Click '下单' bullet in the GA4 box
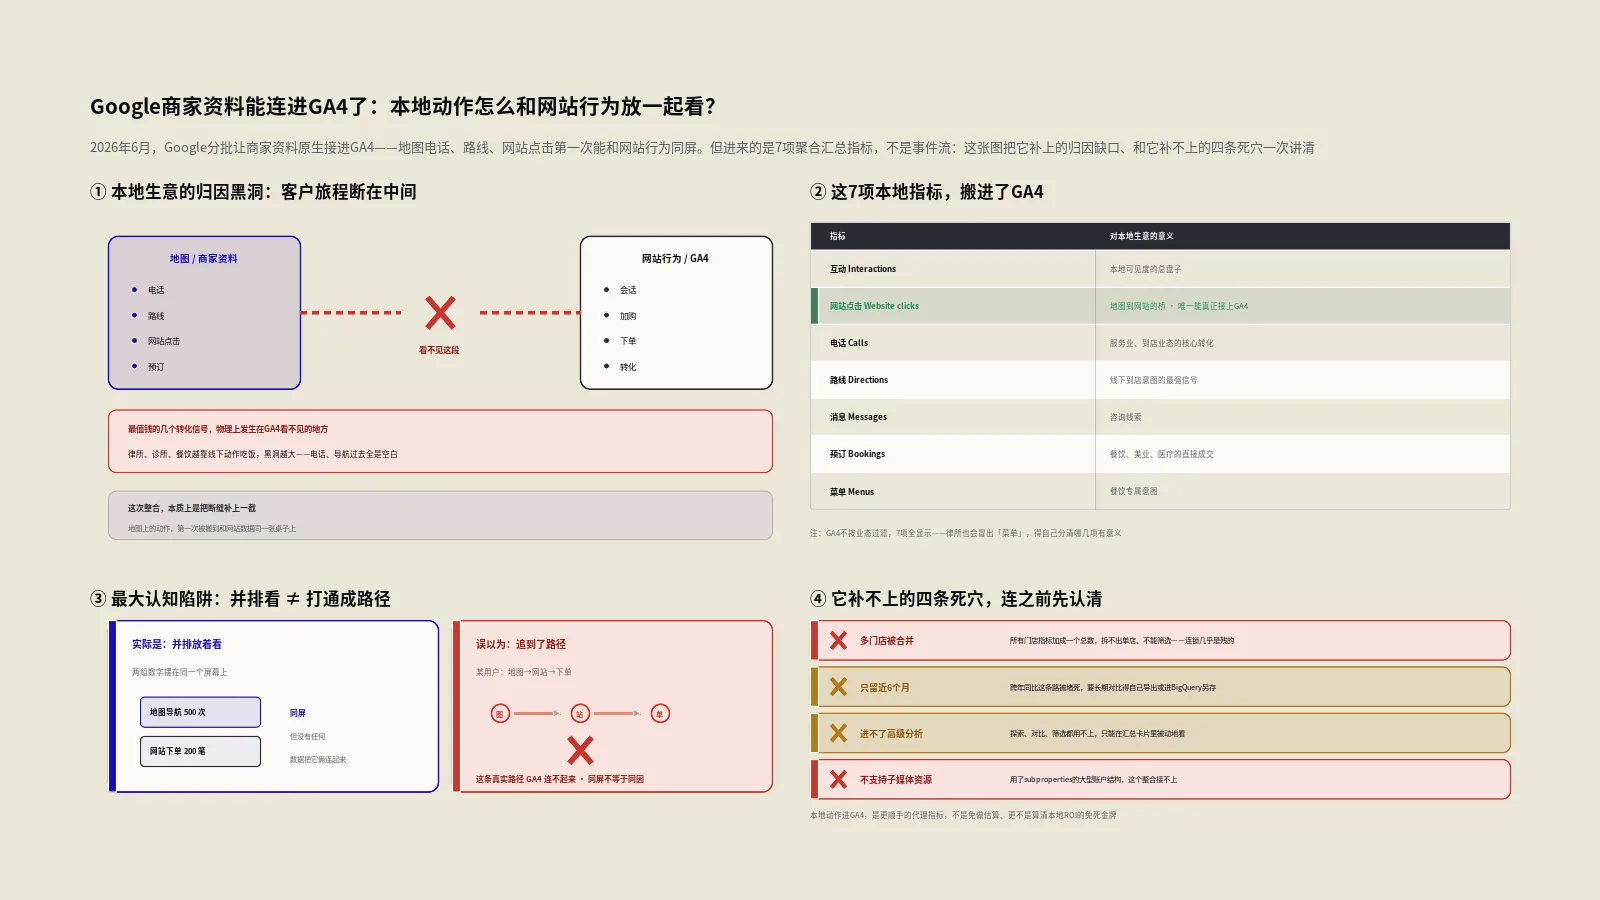The width and height of the screenshot is (1600, 900). tap(628, 341)
